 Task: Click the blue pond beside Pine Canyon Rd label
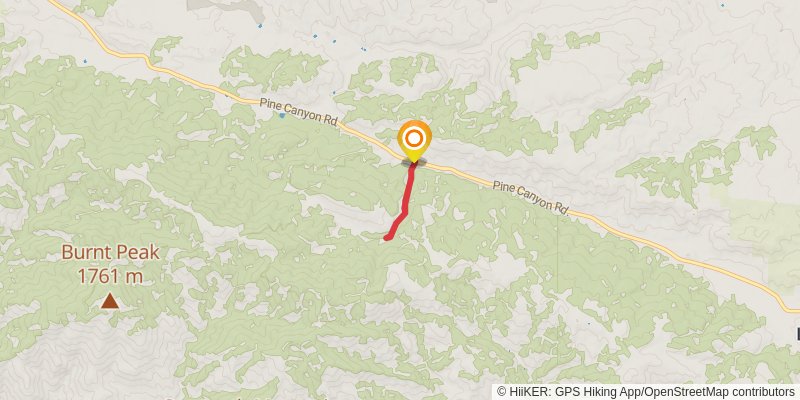(282, 116)
